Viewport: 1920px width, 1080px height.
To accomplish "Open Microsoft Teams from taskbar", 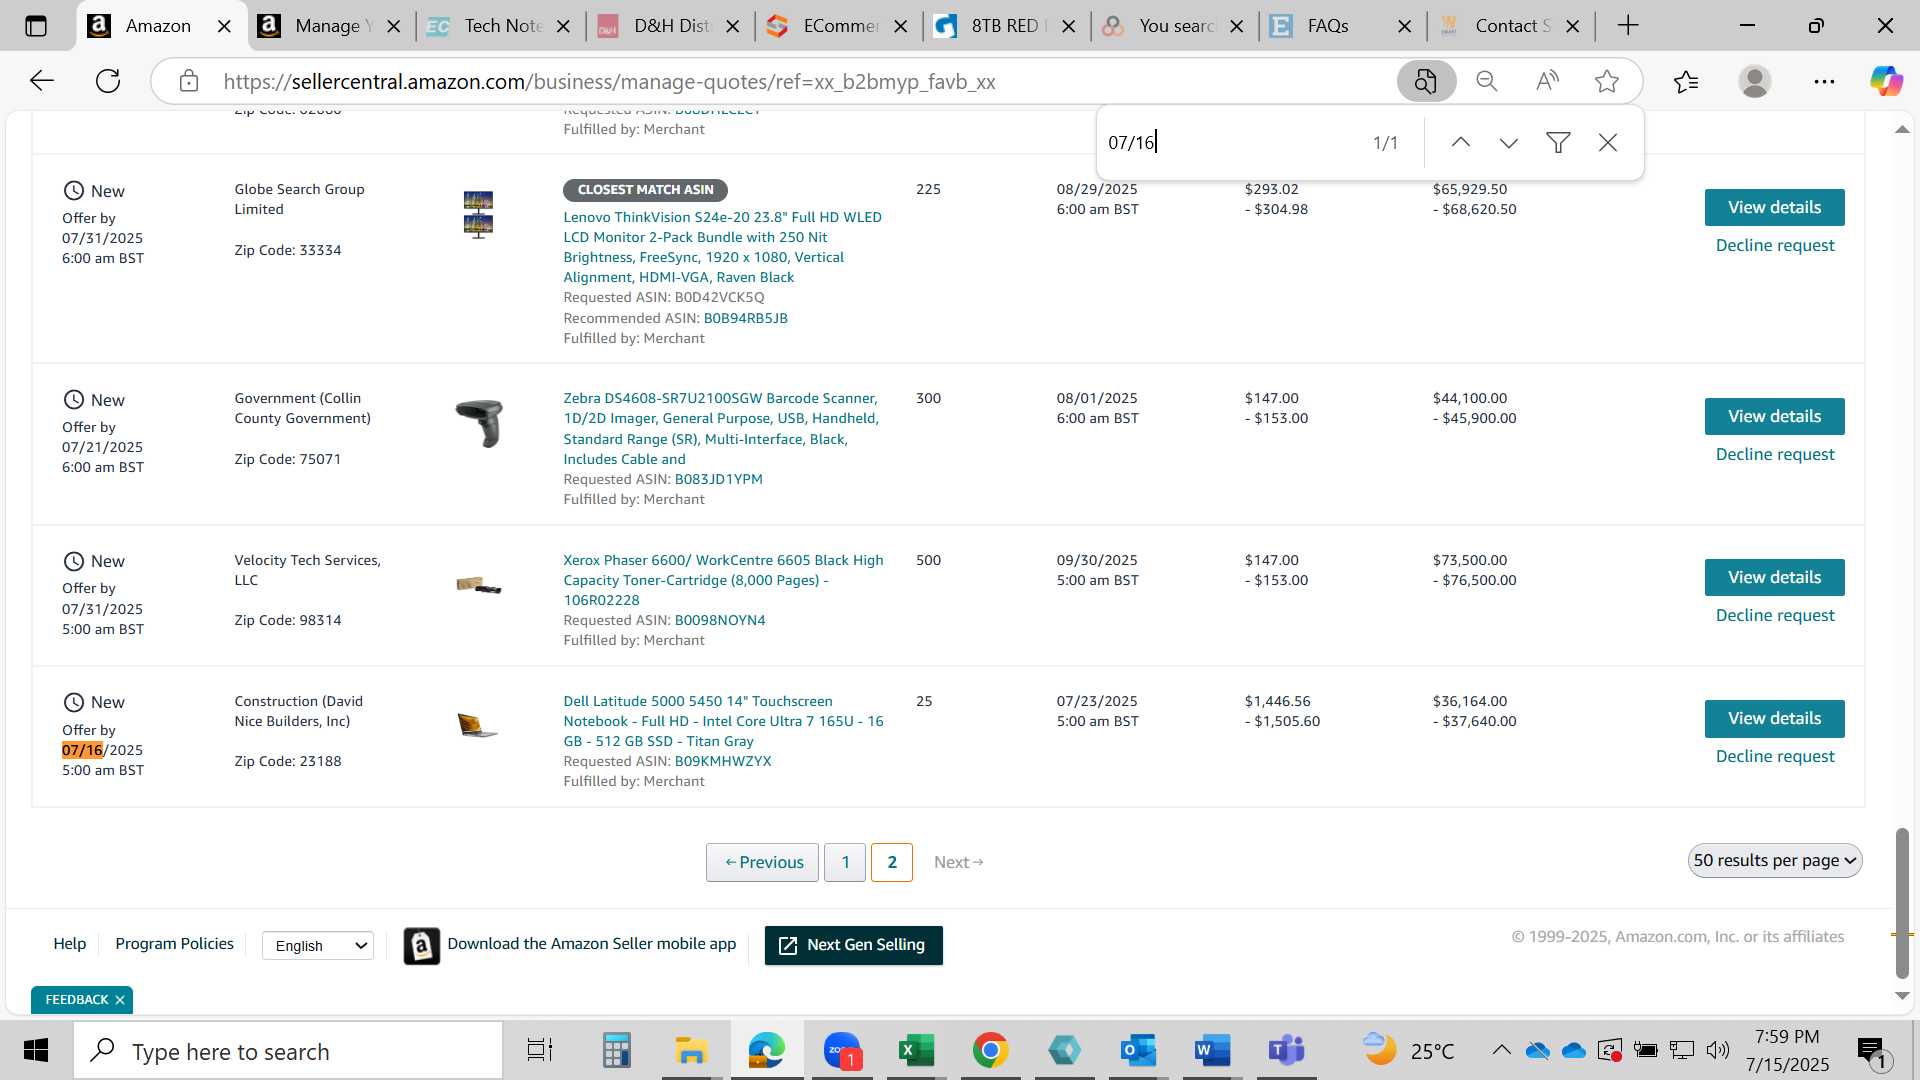I will pos(1286,1050).
